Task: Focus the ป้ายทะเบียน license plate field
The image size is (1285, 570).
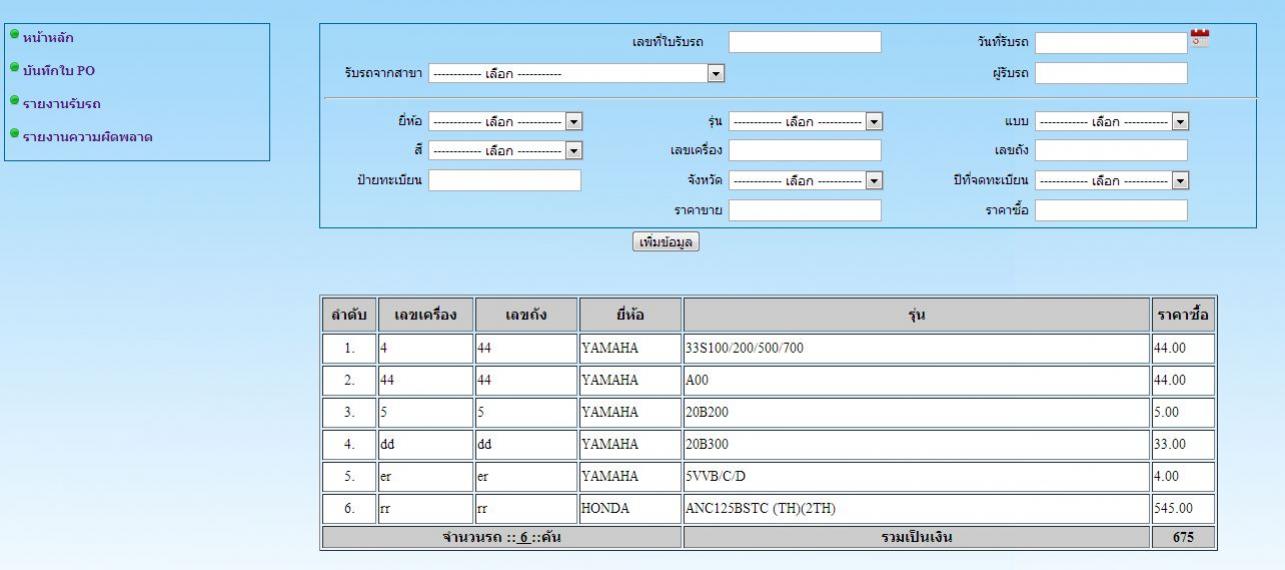Action: [x=505, y=180]
